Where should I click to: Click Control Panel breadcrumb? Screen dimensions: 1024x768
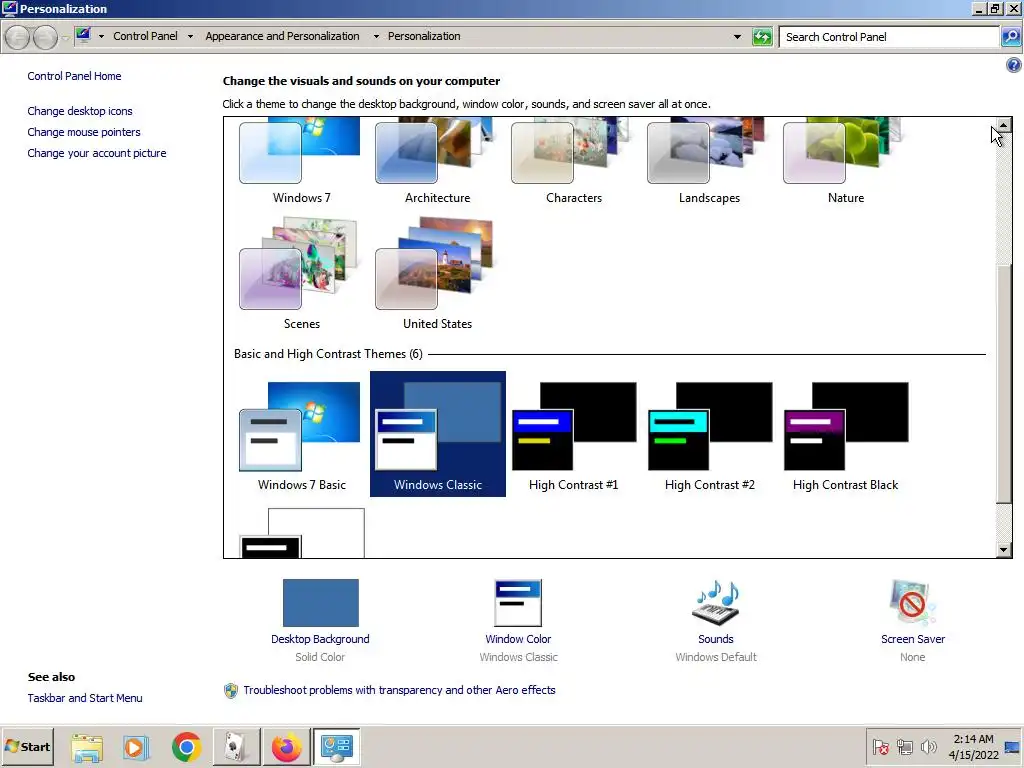[x=145, y=36]
